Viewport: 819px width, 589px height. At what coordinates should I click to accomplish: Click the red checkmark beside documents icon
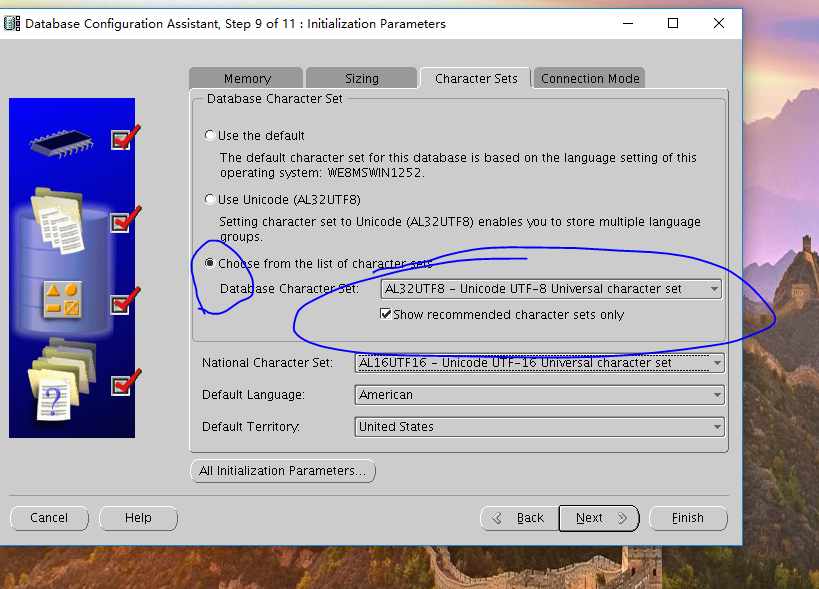[125, 220]
